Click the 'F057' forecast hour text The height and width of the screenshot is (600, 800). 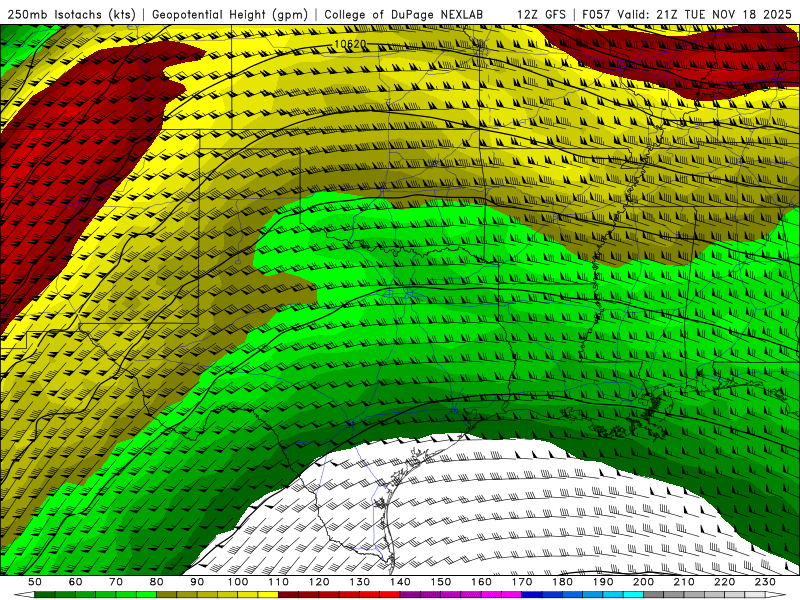(596, 14)
